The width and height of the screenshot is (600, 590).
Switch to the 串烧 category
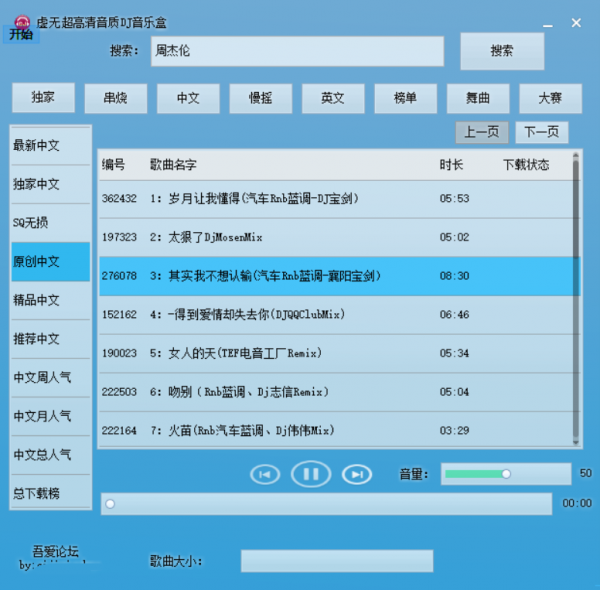coord(116,98)
